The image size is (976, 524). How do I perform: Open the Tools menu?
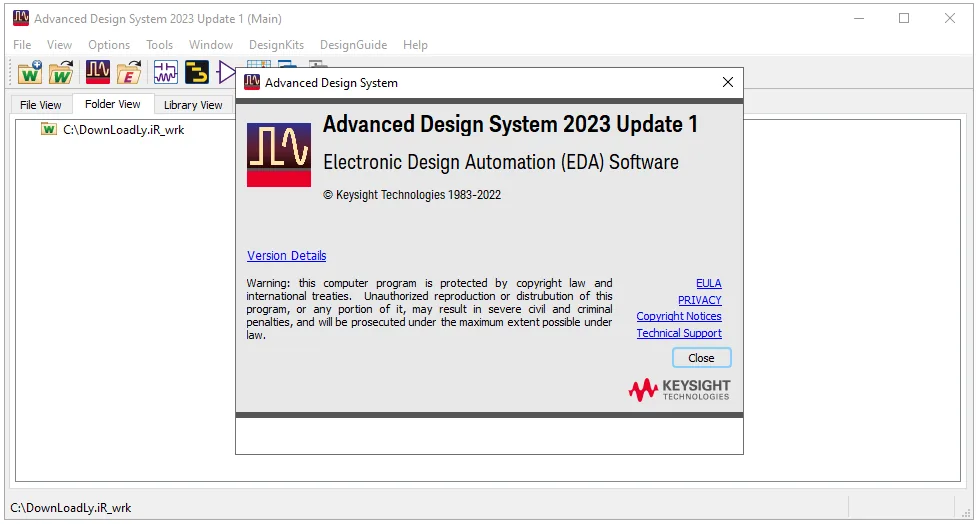coord(159,45)
